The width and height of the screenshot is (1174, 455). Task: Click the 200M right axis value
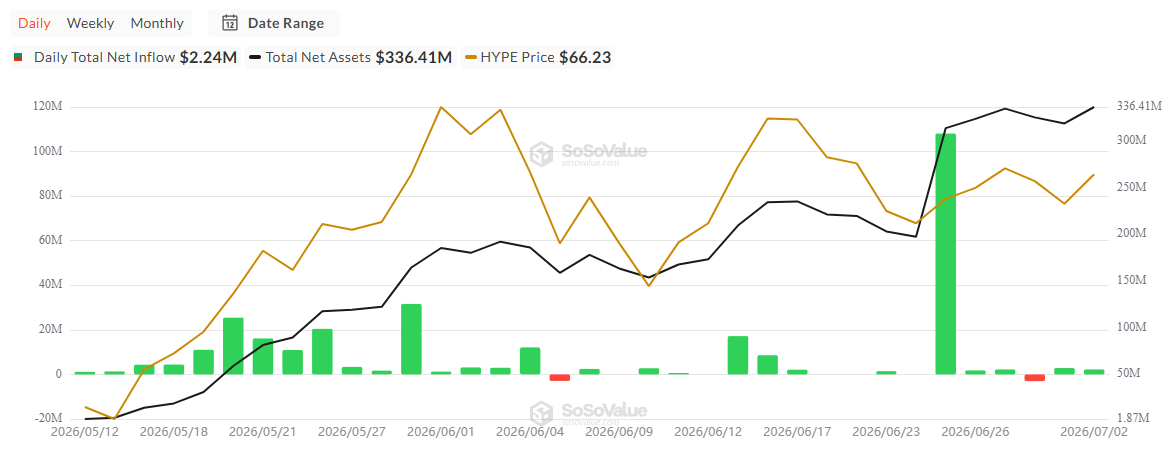tap(1132, 233)
